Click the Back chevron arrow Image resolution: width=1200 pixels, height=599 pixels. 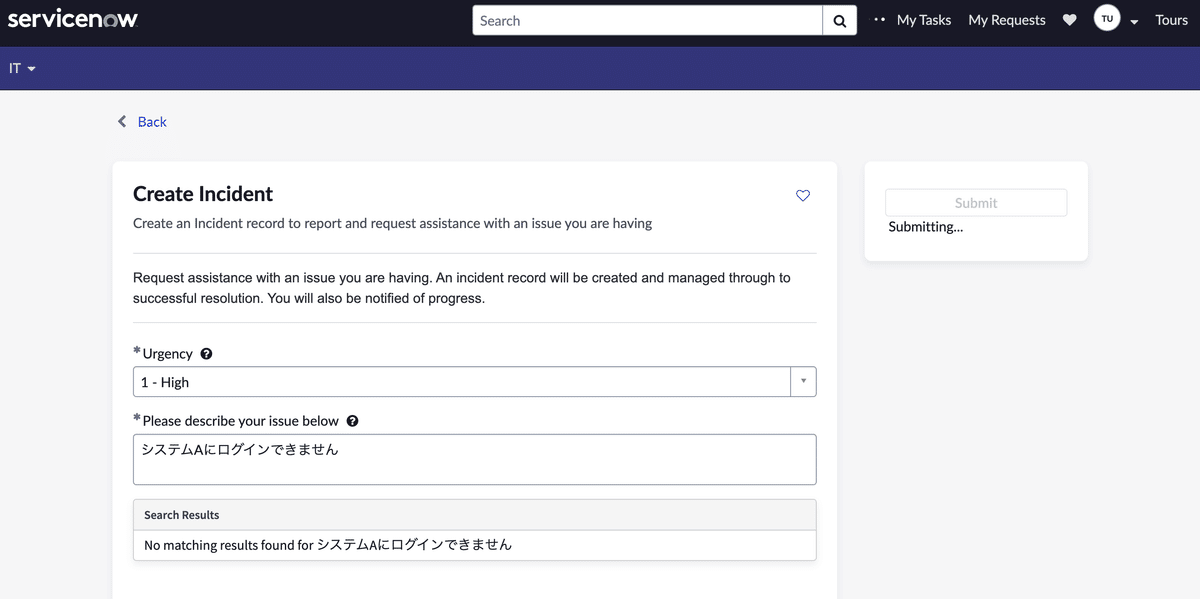pos(122,121)
